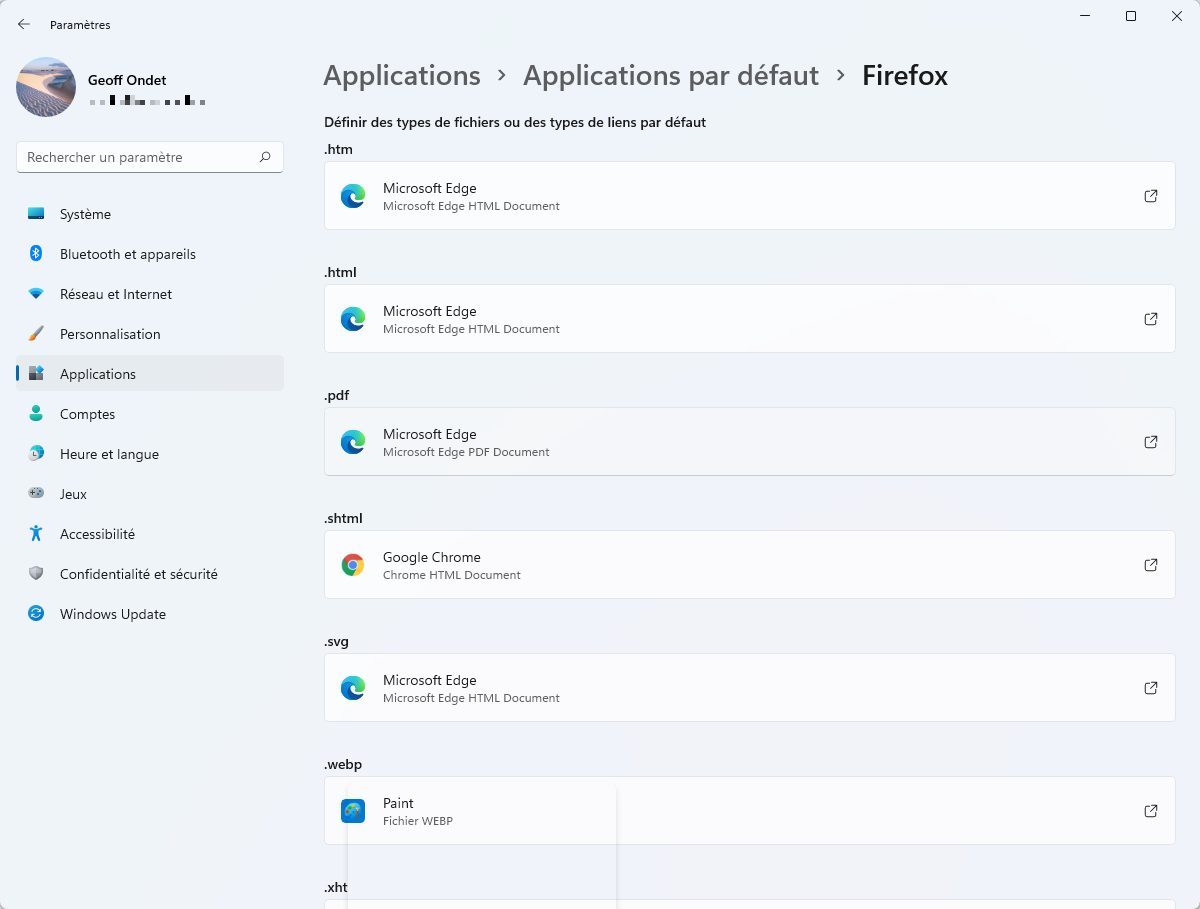This screenshot has width=1200, height=909.
Task: Click the Heure et langue clock icon
Action: pyautogui.click(x=36, y=454)
